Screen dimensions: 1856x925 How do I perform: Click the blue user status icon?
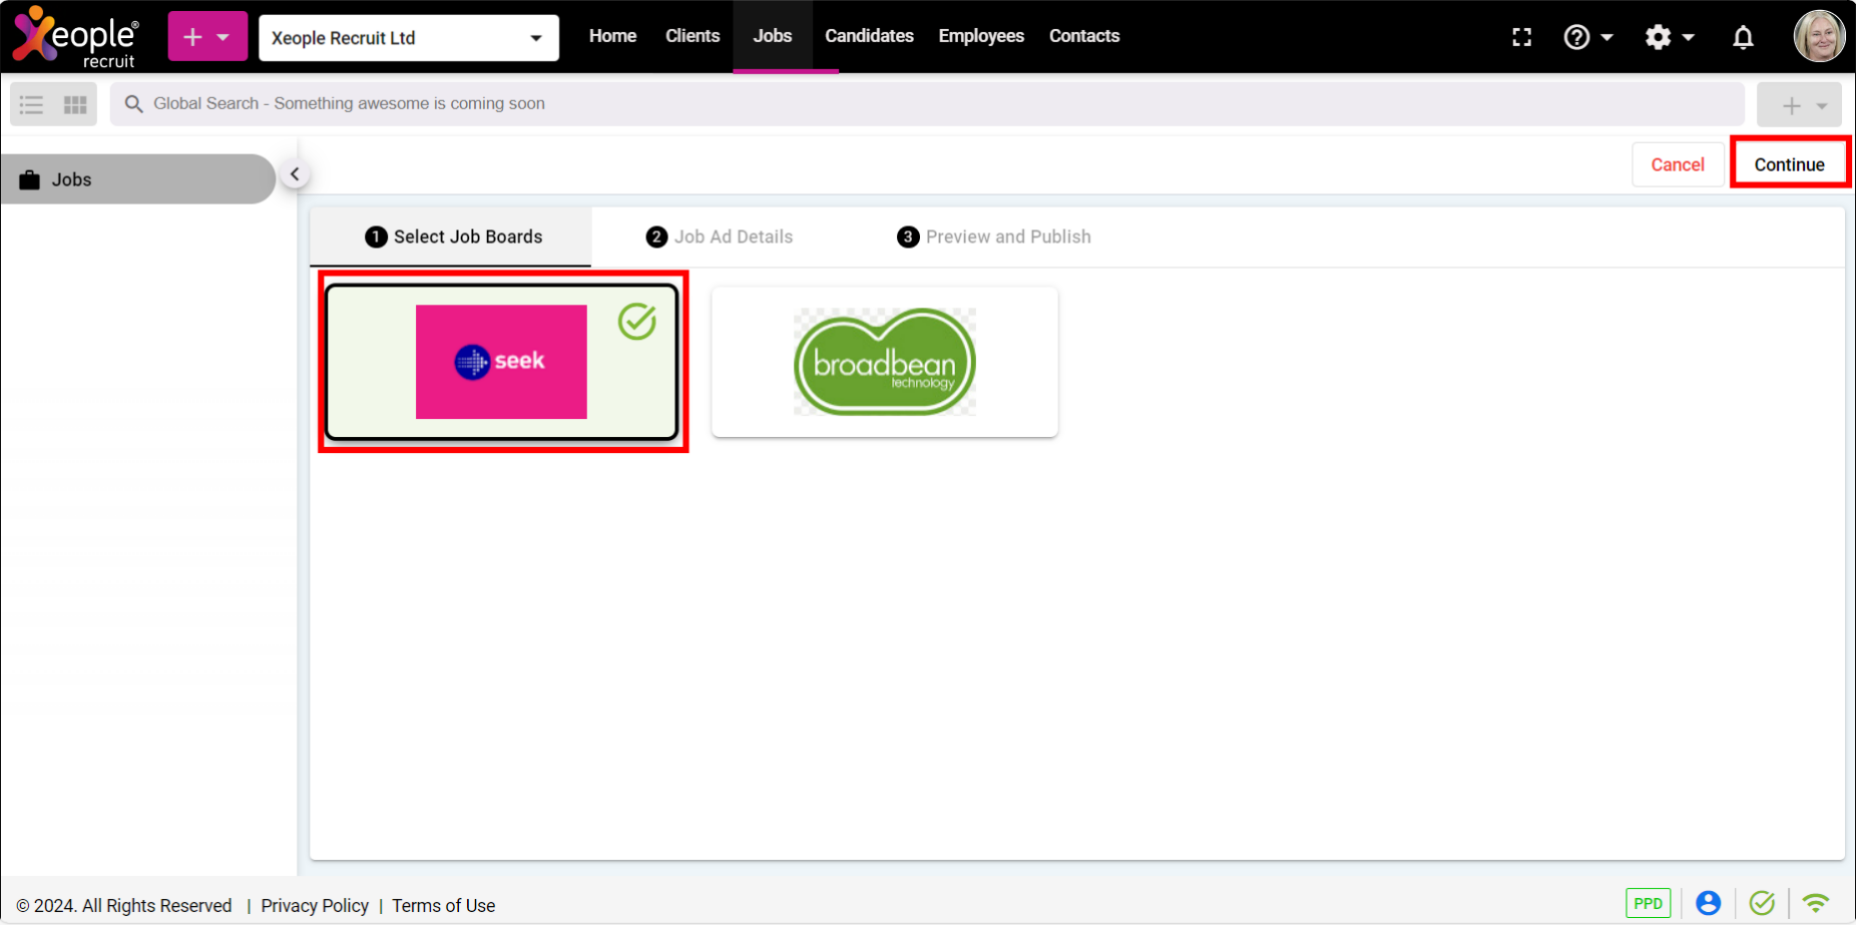point(1708,904)
